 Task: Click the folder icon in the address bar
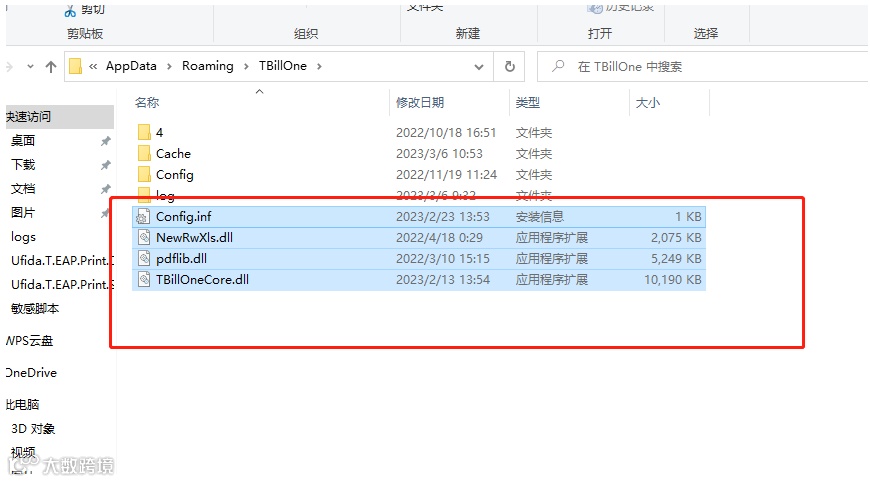pos(75,67)
